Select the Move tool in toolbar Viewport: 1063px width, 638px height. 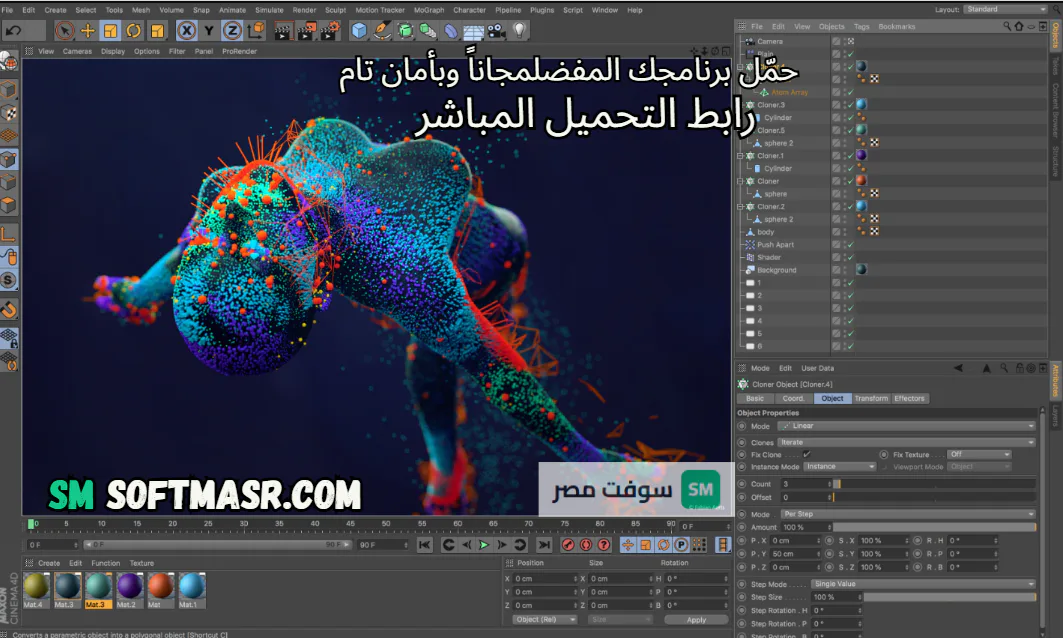pos(87,31)
